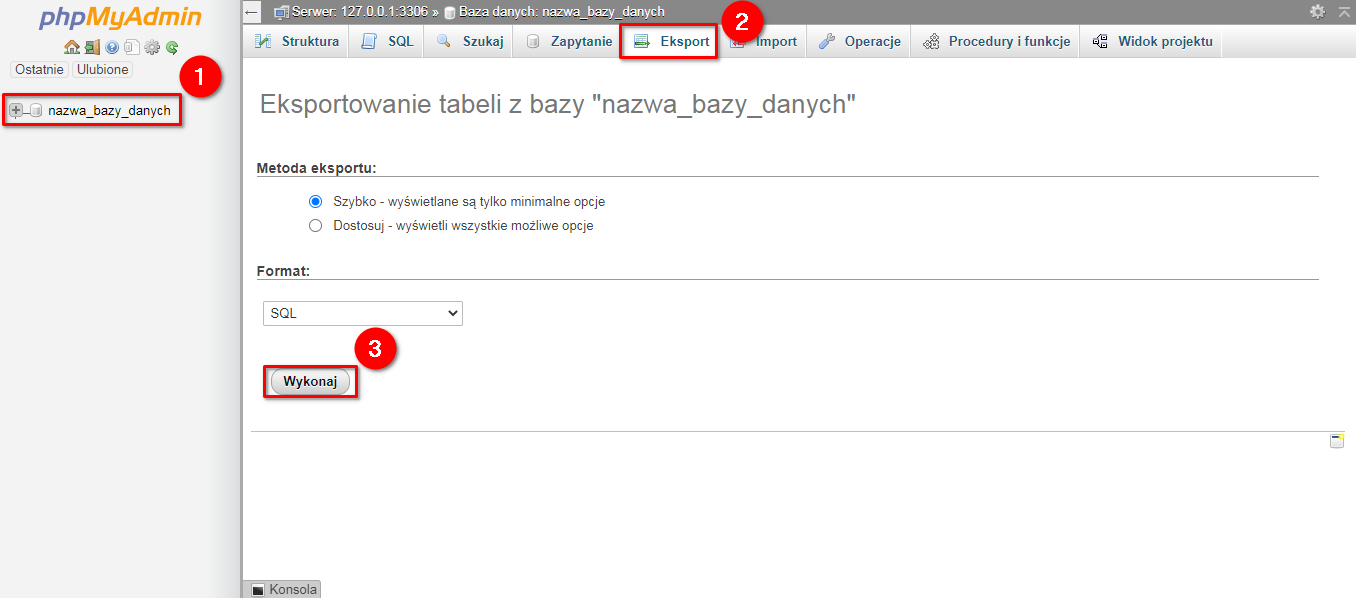This screenshot has width=1356, height=598.
Task: Select the Dostosuj custom export method
Action: point(316,226)
